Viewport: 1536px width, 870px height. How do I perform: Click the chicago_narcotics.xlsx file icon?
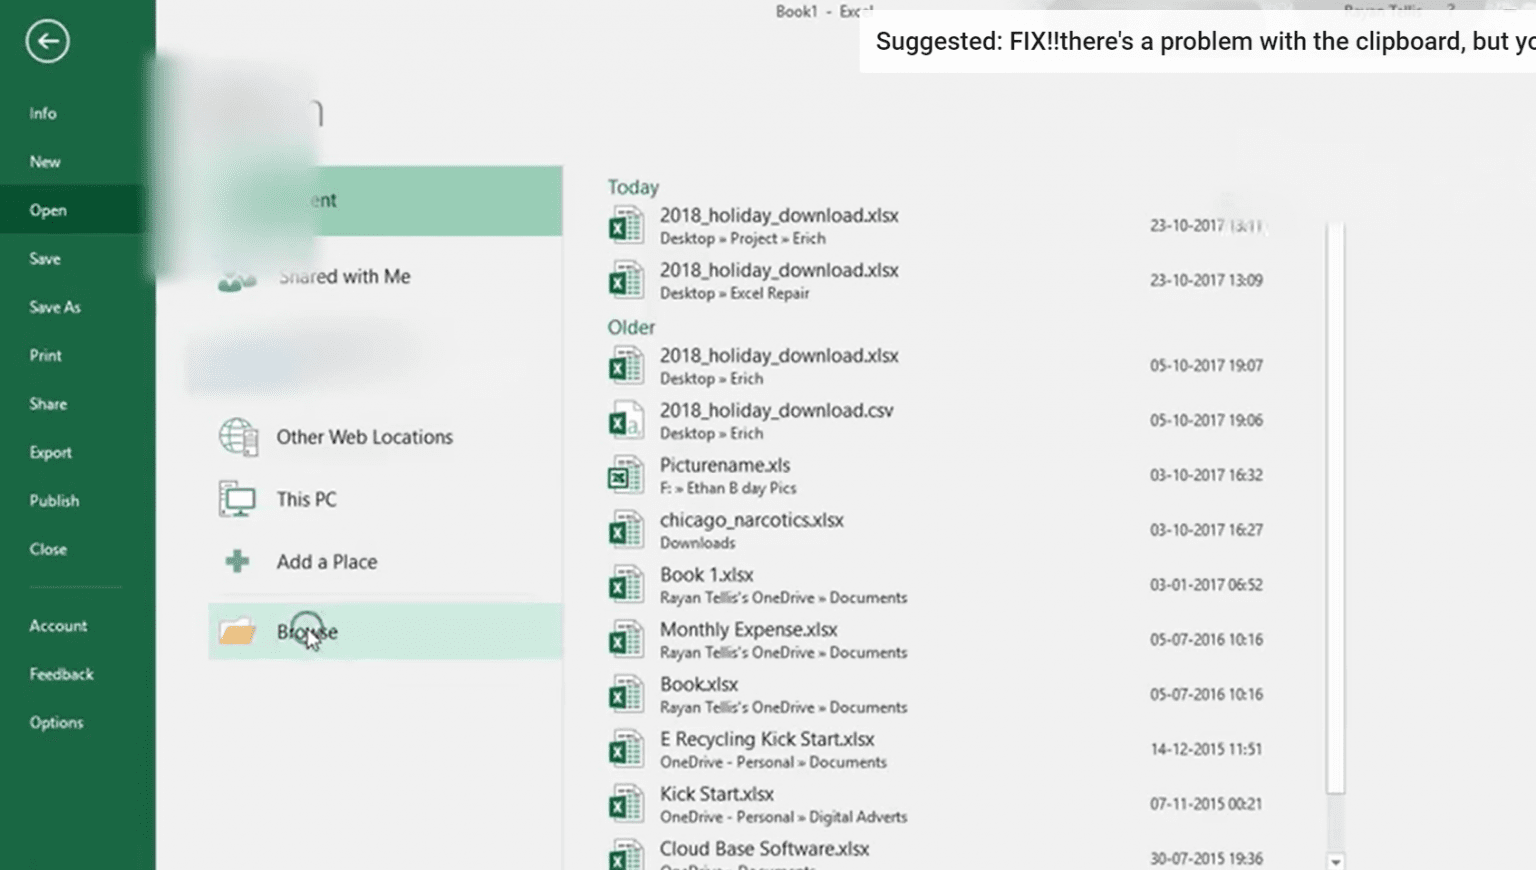(626, 531)
